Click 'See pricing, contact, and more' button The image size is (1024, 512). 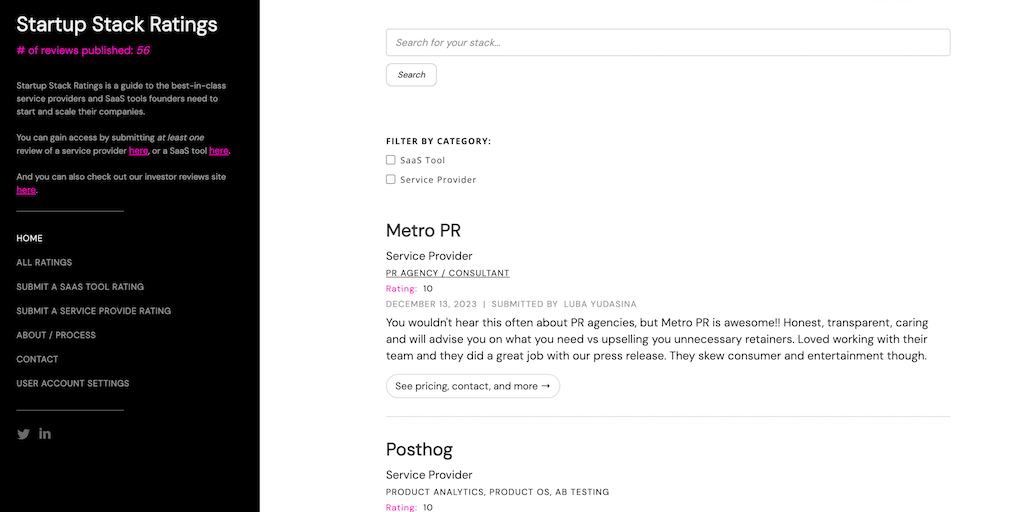coord(472,386)
